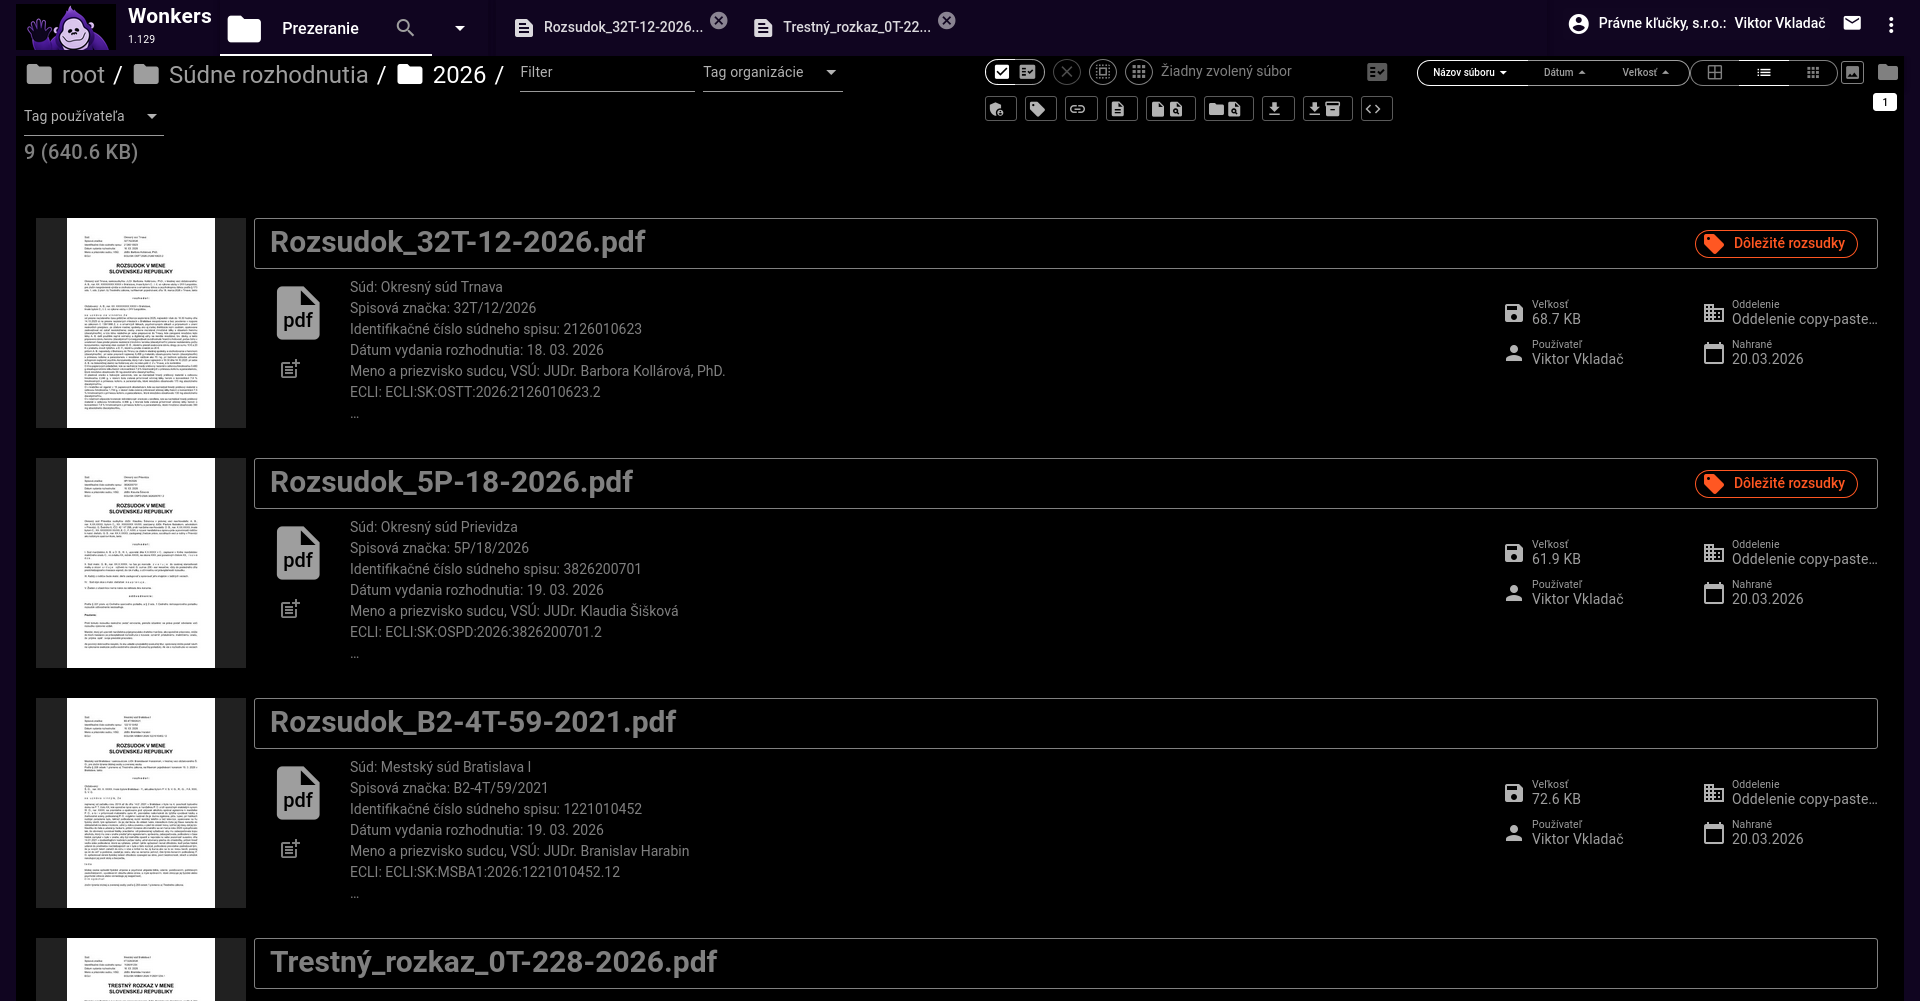
Task: Expand the Tag používateľa dropdown
Action: tap(92, 117)
